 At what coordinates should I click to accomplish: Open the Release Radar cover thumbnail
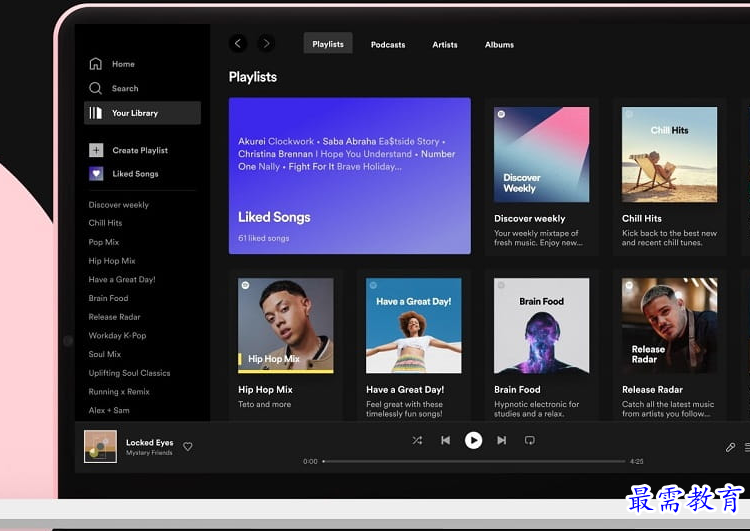669,326
